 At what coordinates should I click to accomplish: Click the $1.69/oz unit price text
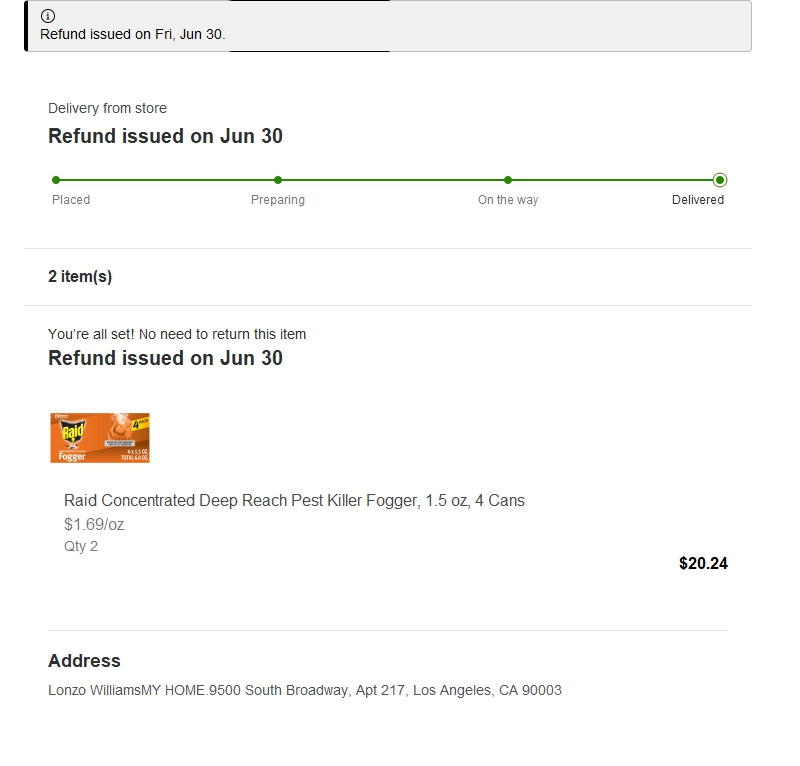click(x=94, y=524)
